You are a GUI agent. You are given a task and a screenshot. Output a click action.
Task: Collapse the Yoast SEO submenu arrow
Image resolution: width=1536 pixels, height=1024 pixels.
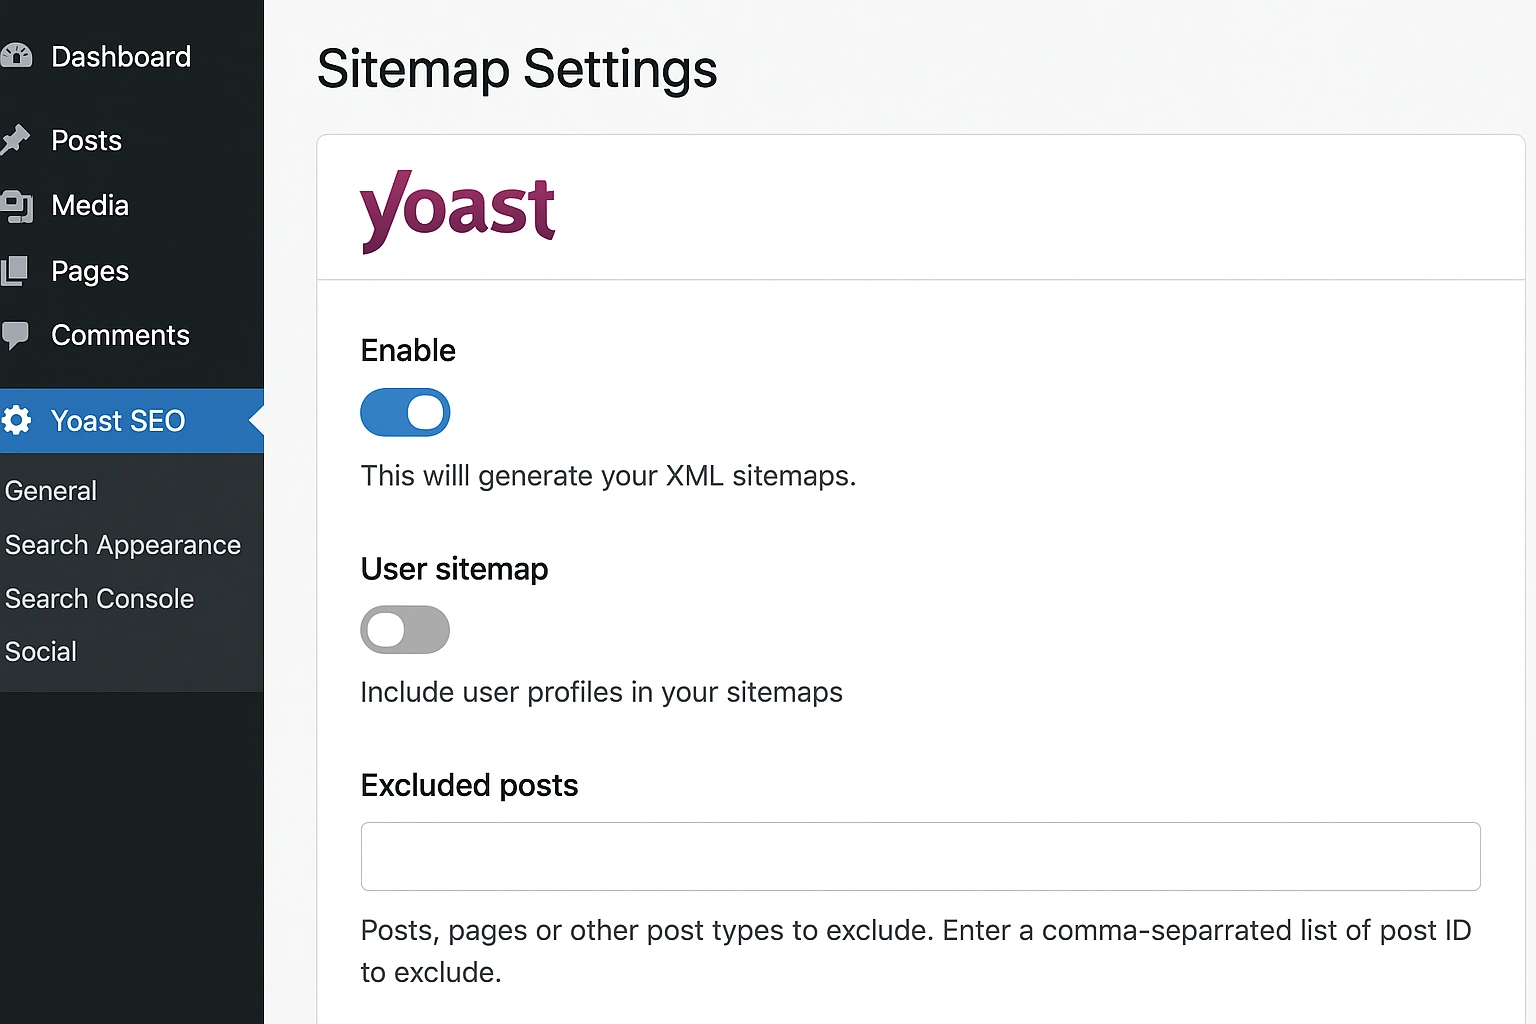tap(256, 421)
